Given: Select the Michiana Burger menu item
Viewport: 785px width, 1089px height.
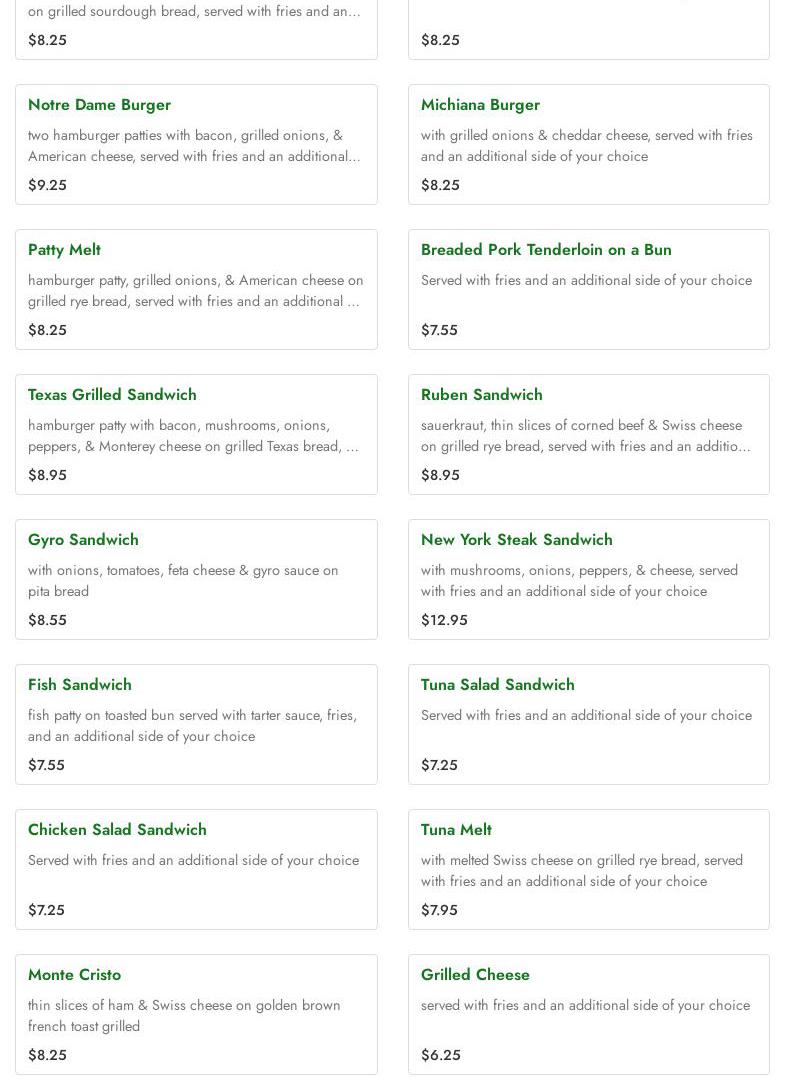Looking at the screenshot, I should pyautogui.click(x=480, y=105).
